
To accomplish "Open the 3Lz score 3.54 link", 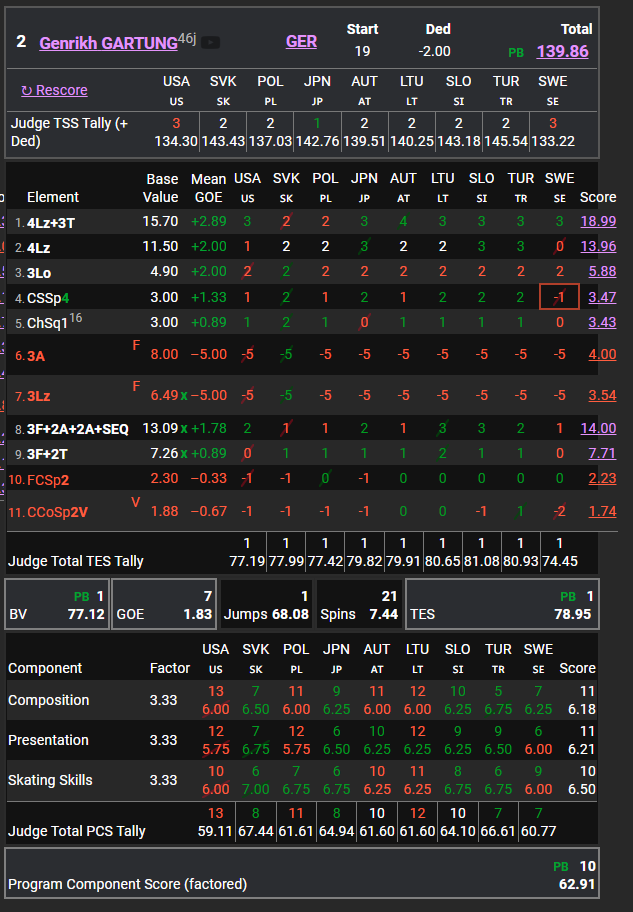I will (602, 396).
